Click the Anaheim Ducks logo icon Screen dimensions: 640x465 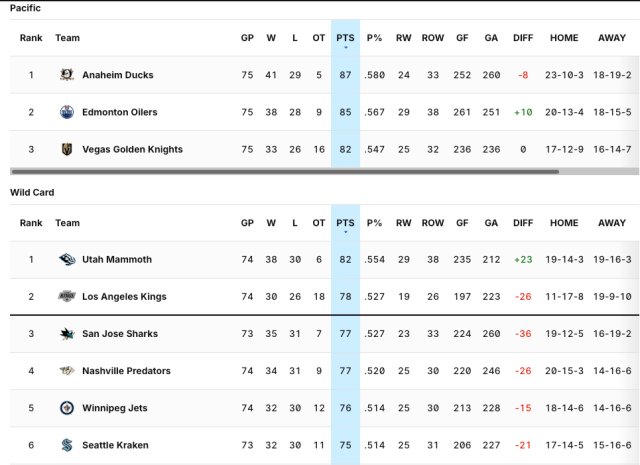(x=67, y=75)
